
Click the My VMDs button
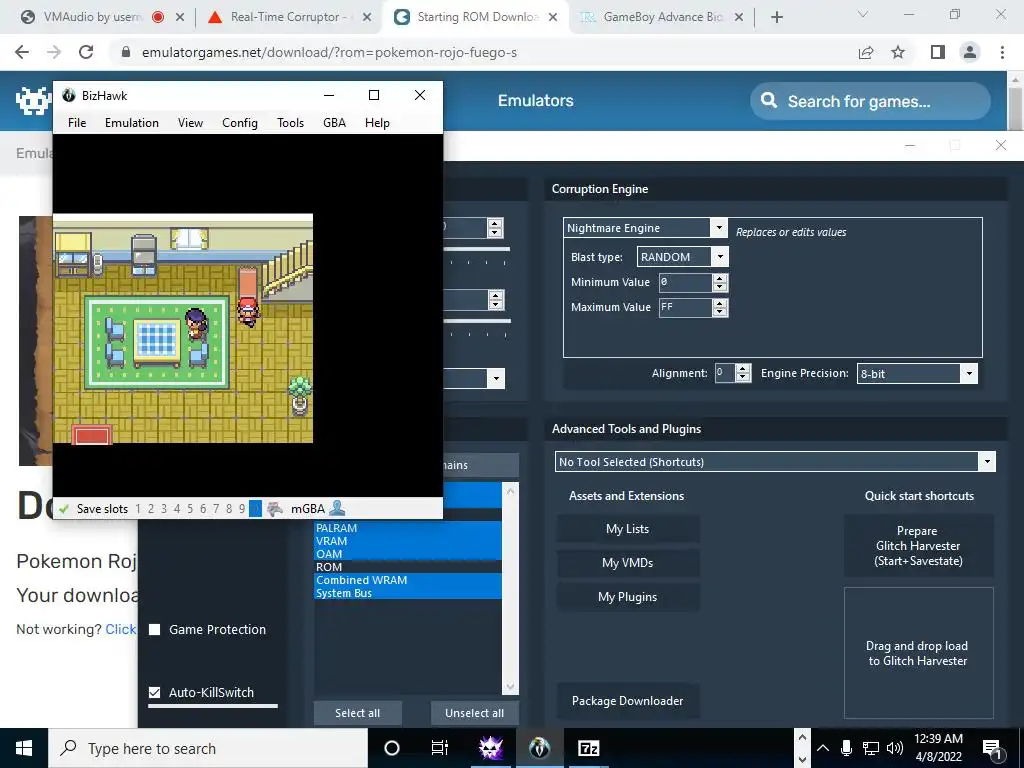point(628,563)
